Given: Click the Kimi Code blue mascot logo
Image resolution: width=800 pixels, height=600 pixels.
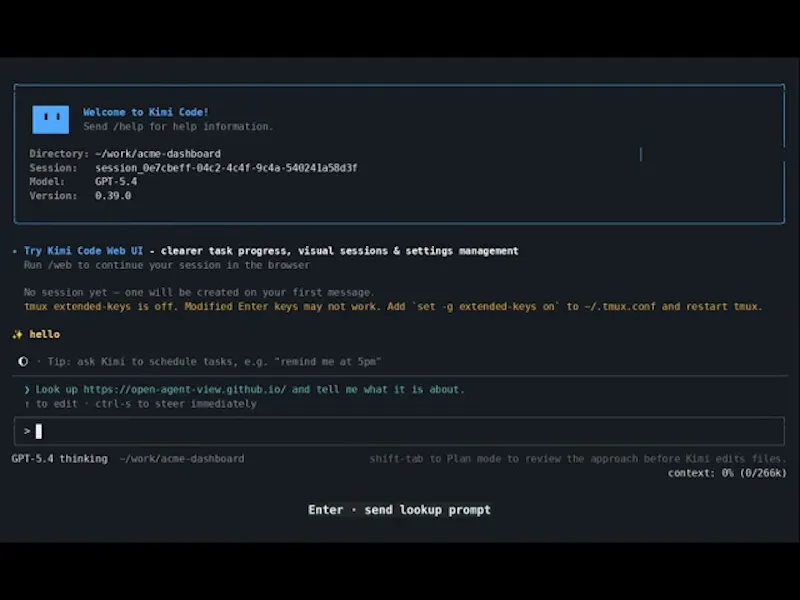Looking at the screenshot, I should 51,119.
